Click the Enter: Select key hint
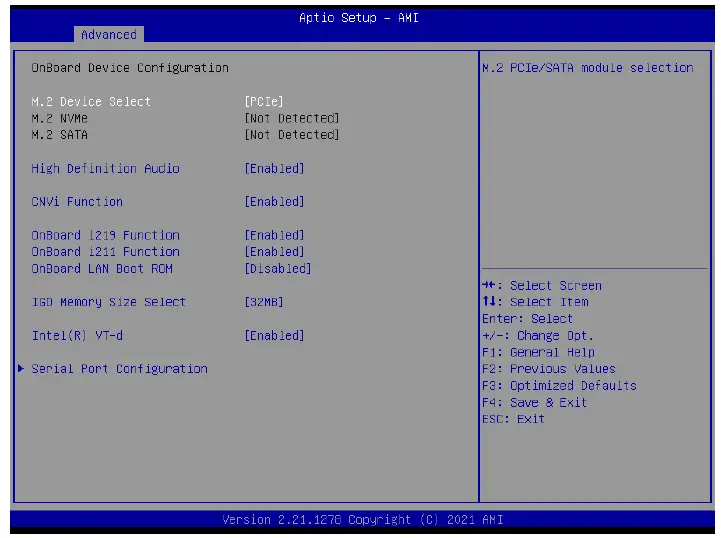The height and width of the screenshot is (538, 721). (x=527, y=319)
